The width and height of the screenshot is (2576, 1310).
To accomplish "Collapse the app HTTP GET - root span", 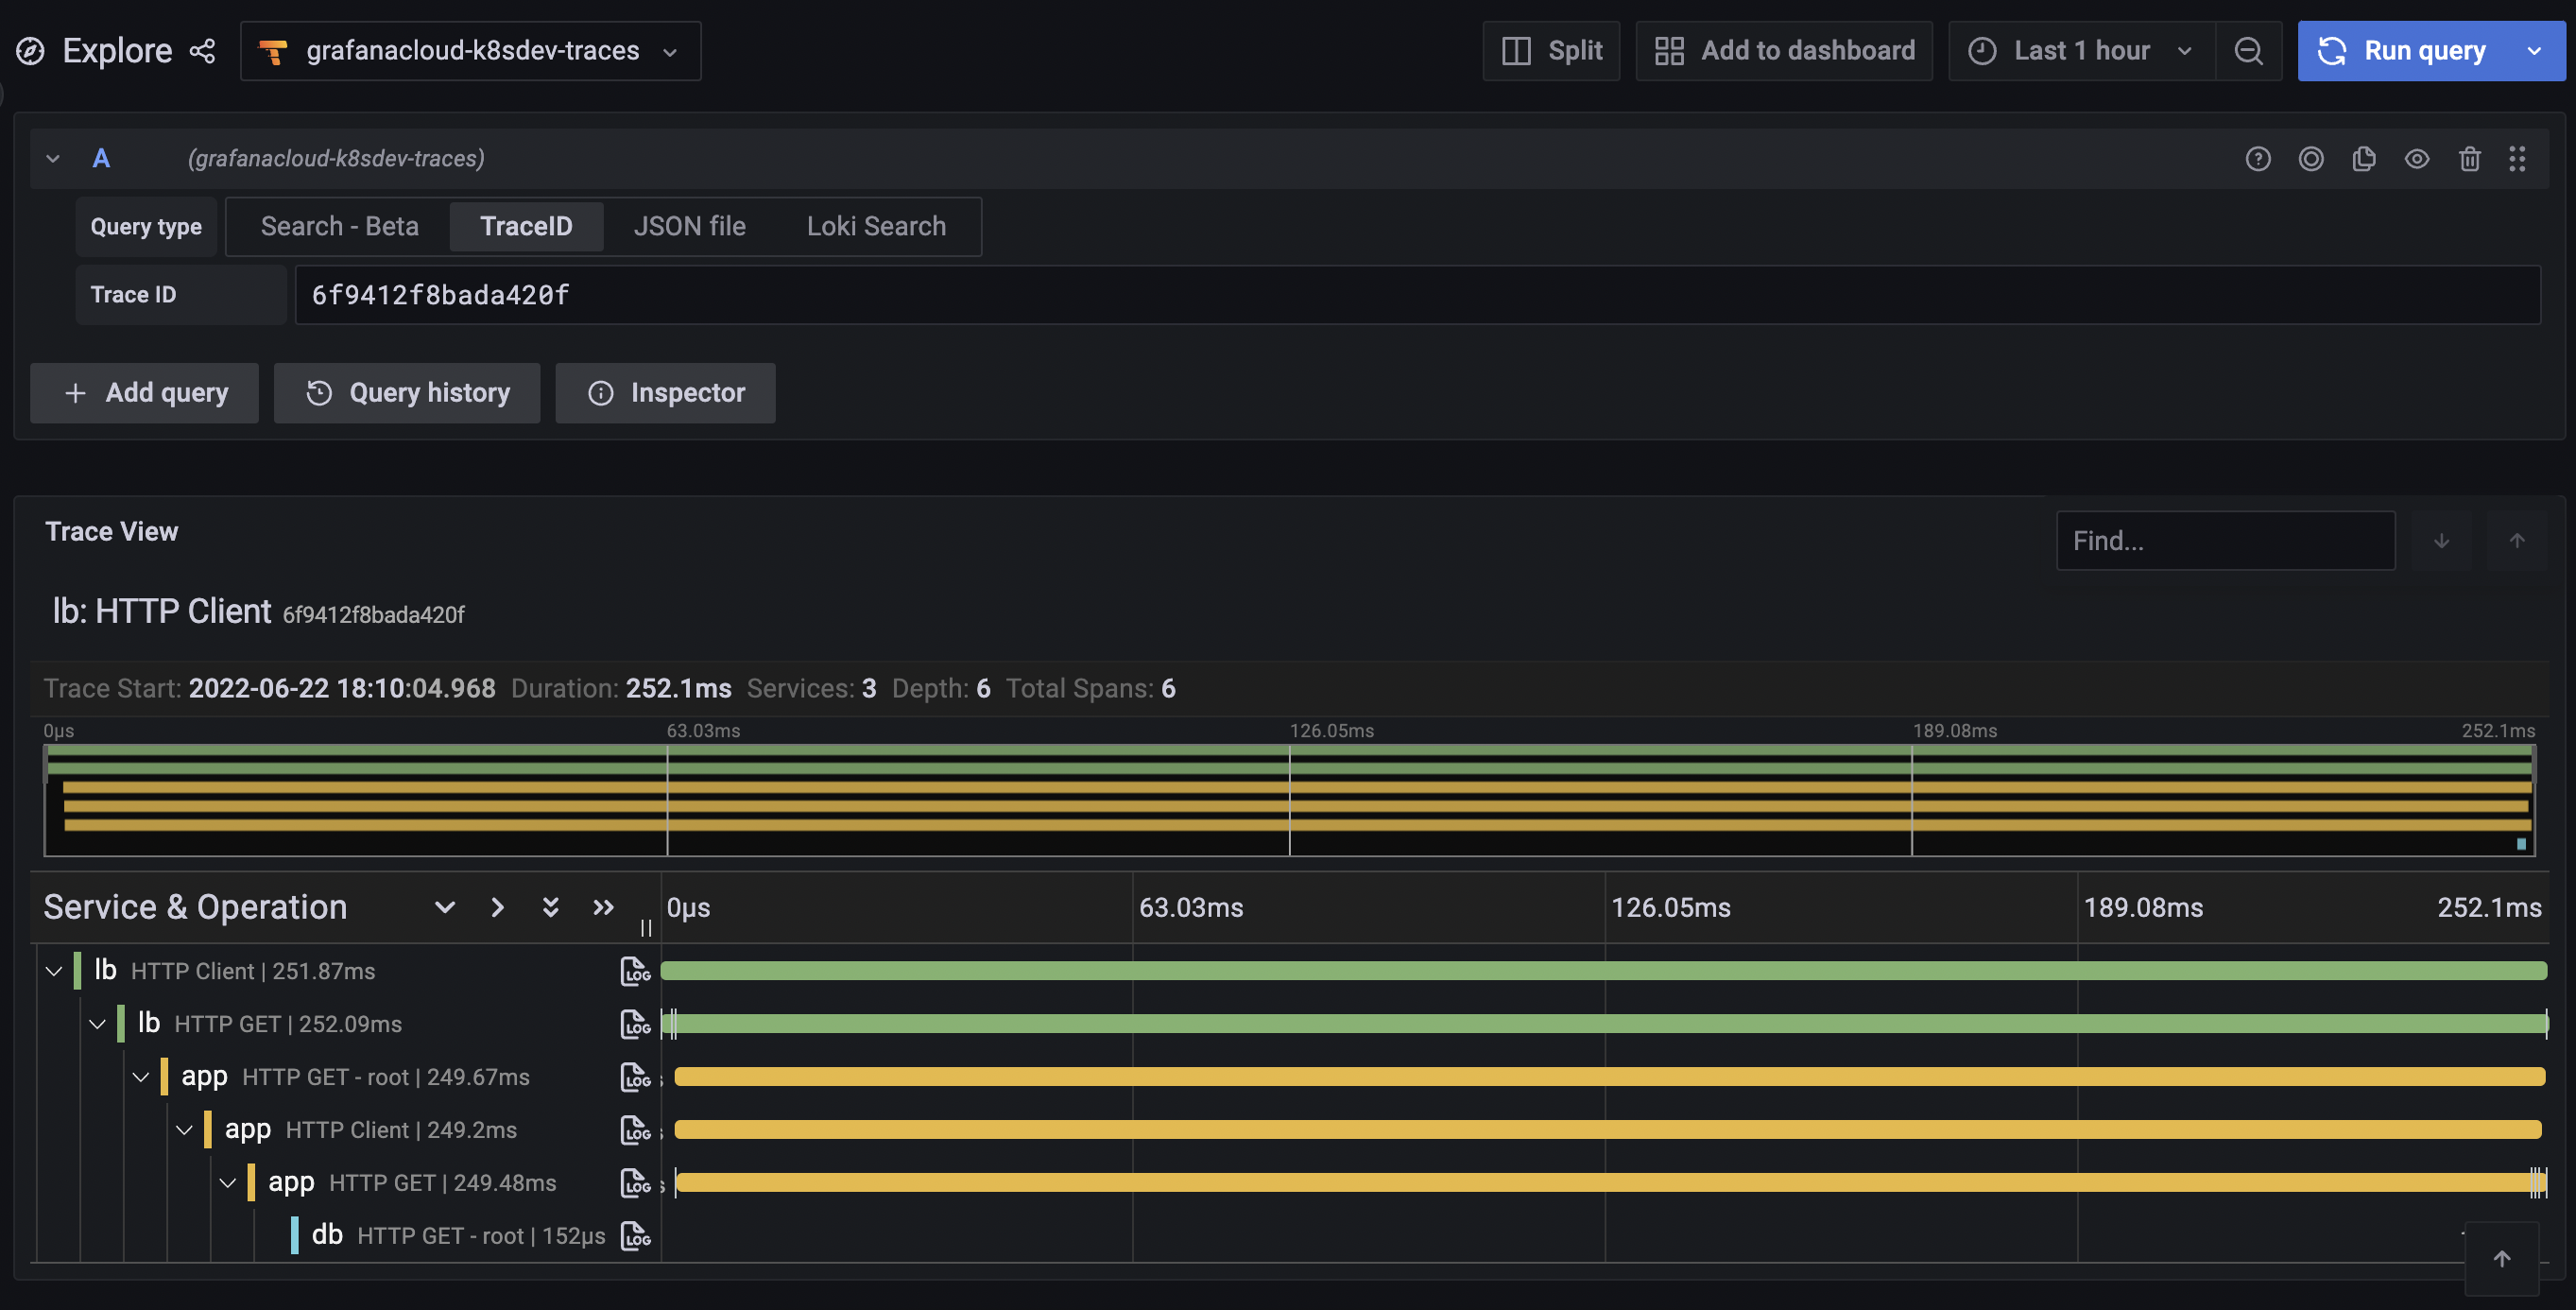I will (141, 1077).
